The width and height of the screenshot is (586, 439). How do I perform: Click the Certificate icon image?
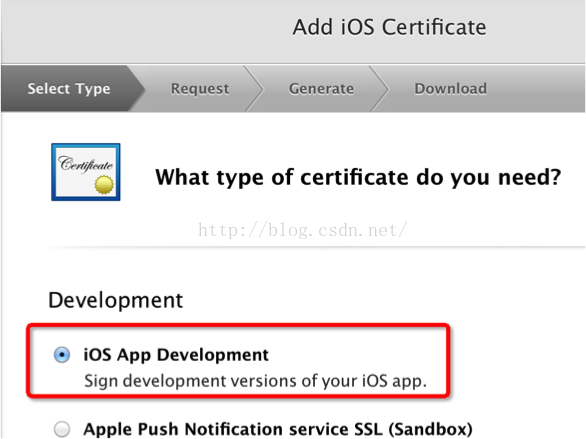tap(86, 172)
